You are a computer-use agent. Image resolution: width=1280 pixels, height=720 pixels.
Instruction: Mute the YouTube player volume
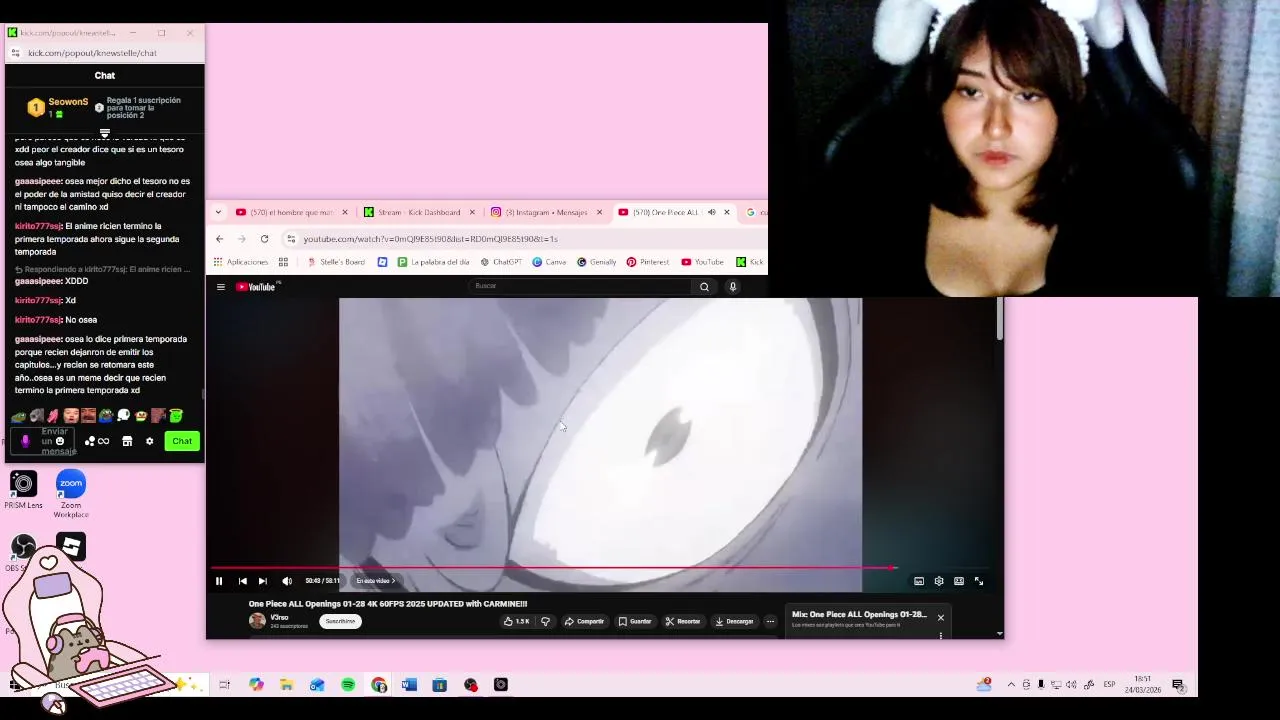tap(287, 581)
